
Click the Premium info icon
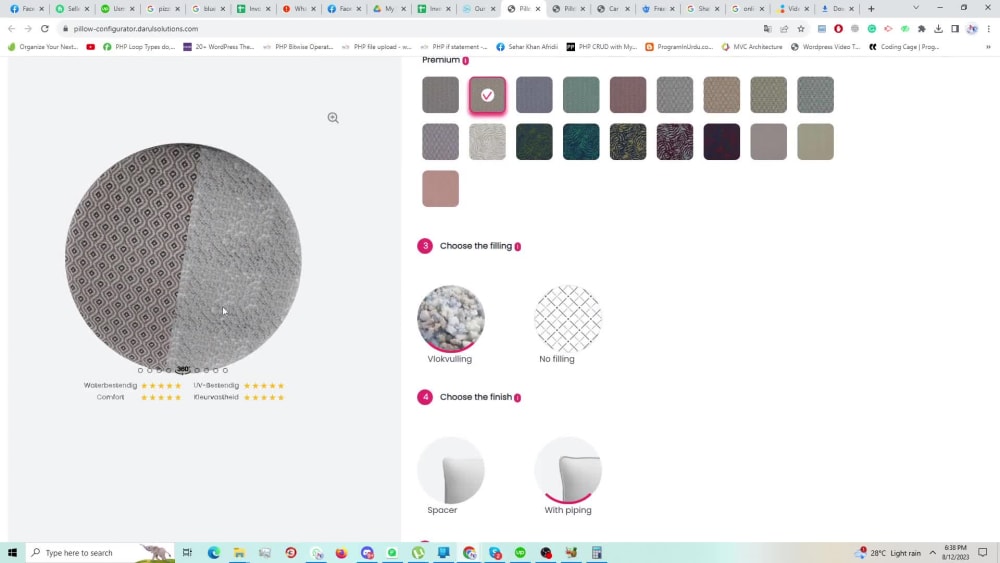466,61
